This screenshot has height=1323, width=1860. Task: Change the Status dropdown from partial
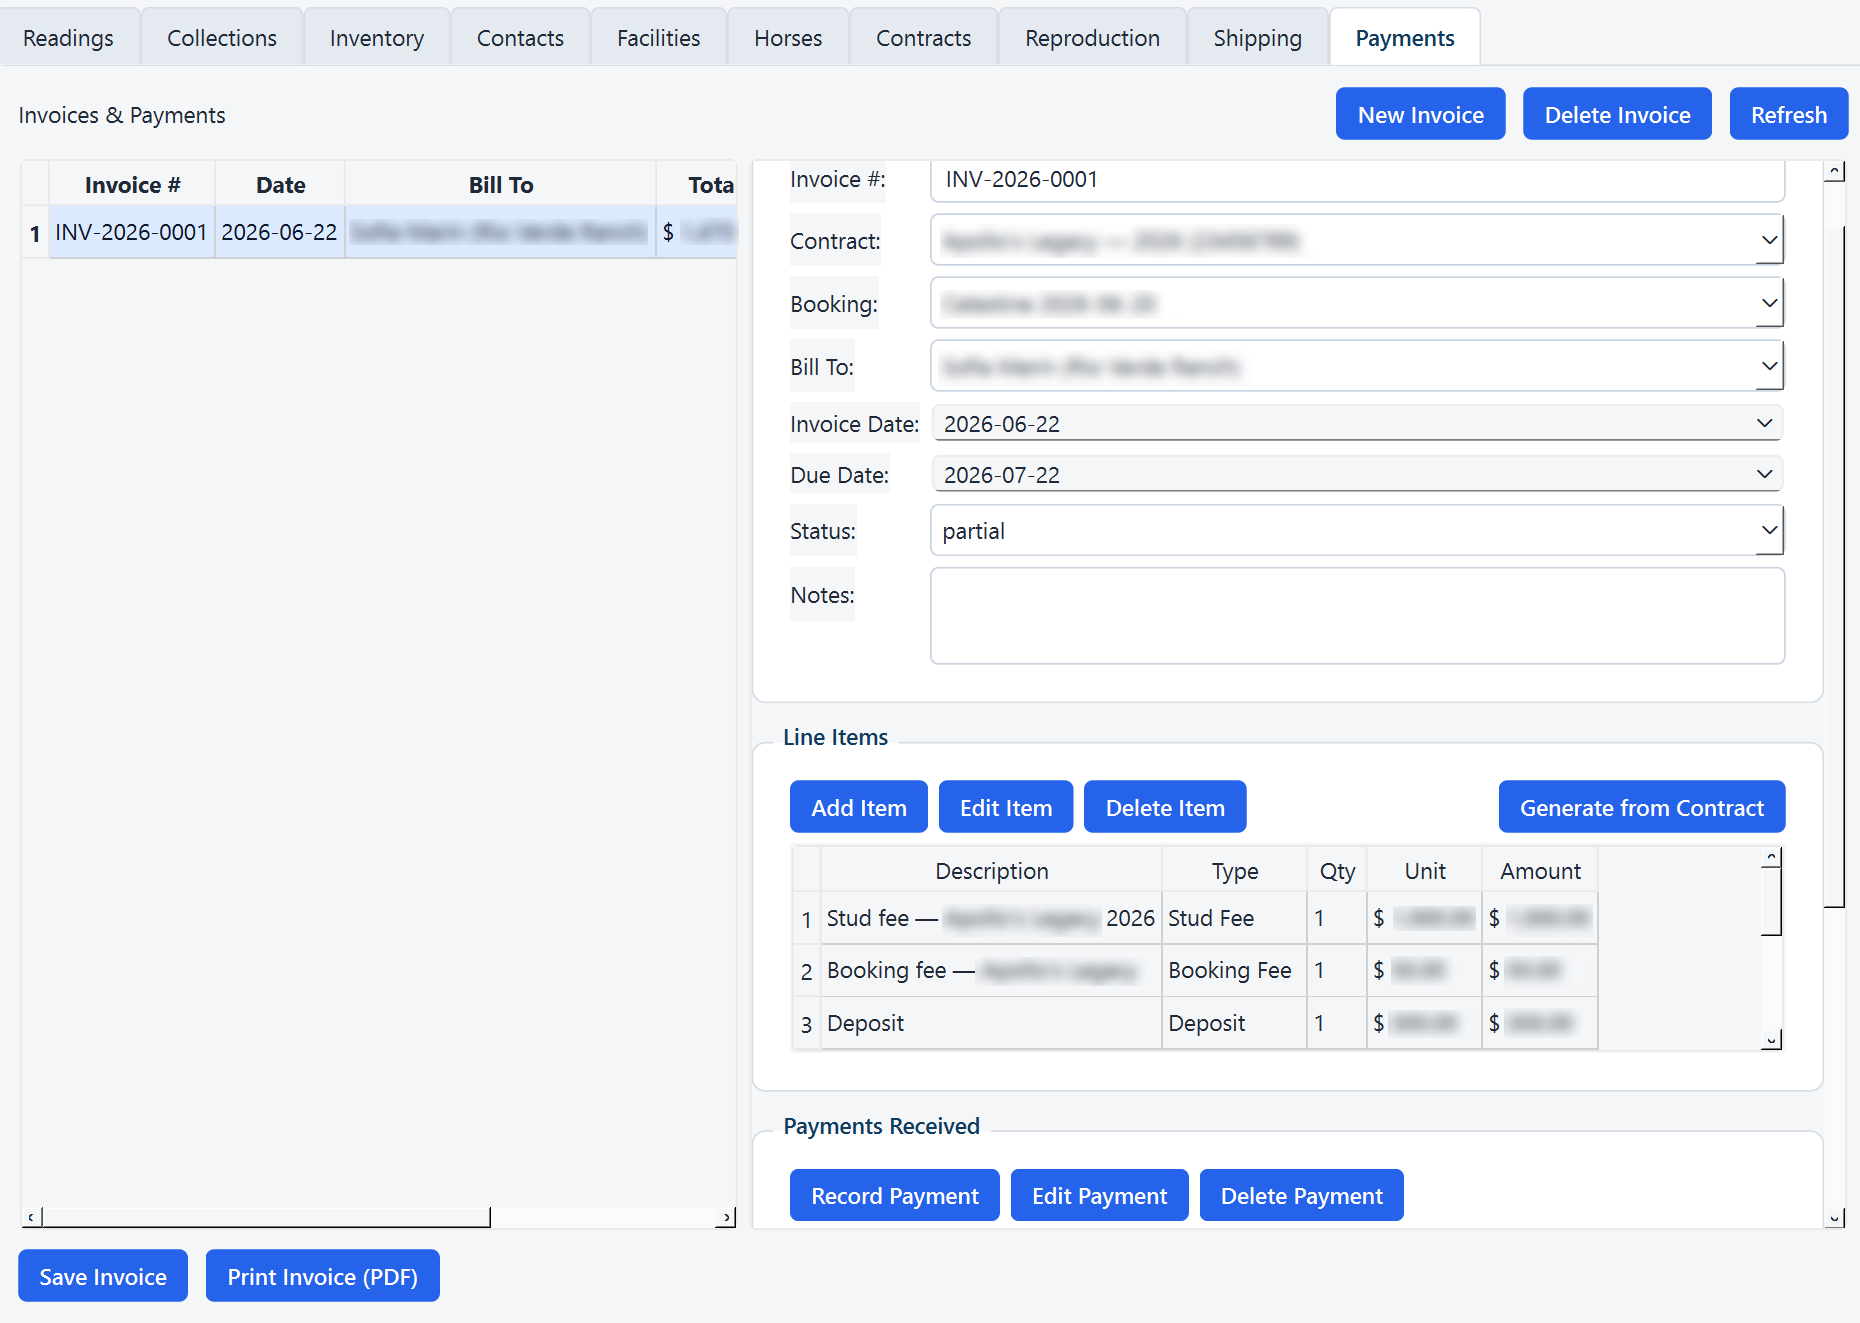point(1357,530)
